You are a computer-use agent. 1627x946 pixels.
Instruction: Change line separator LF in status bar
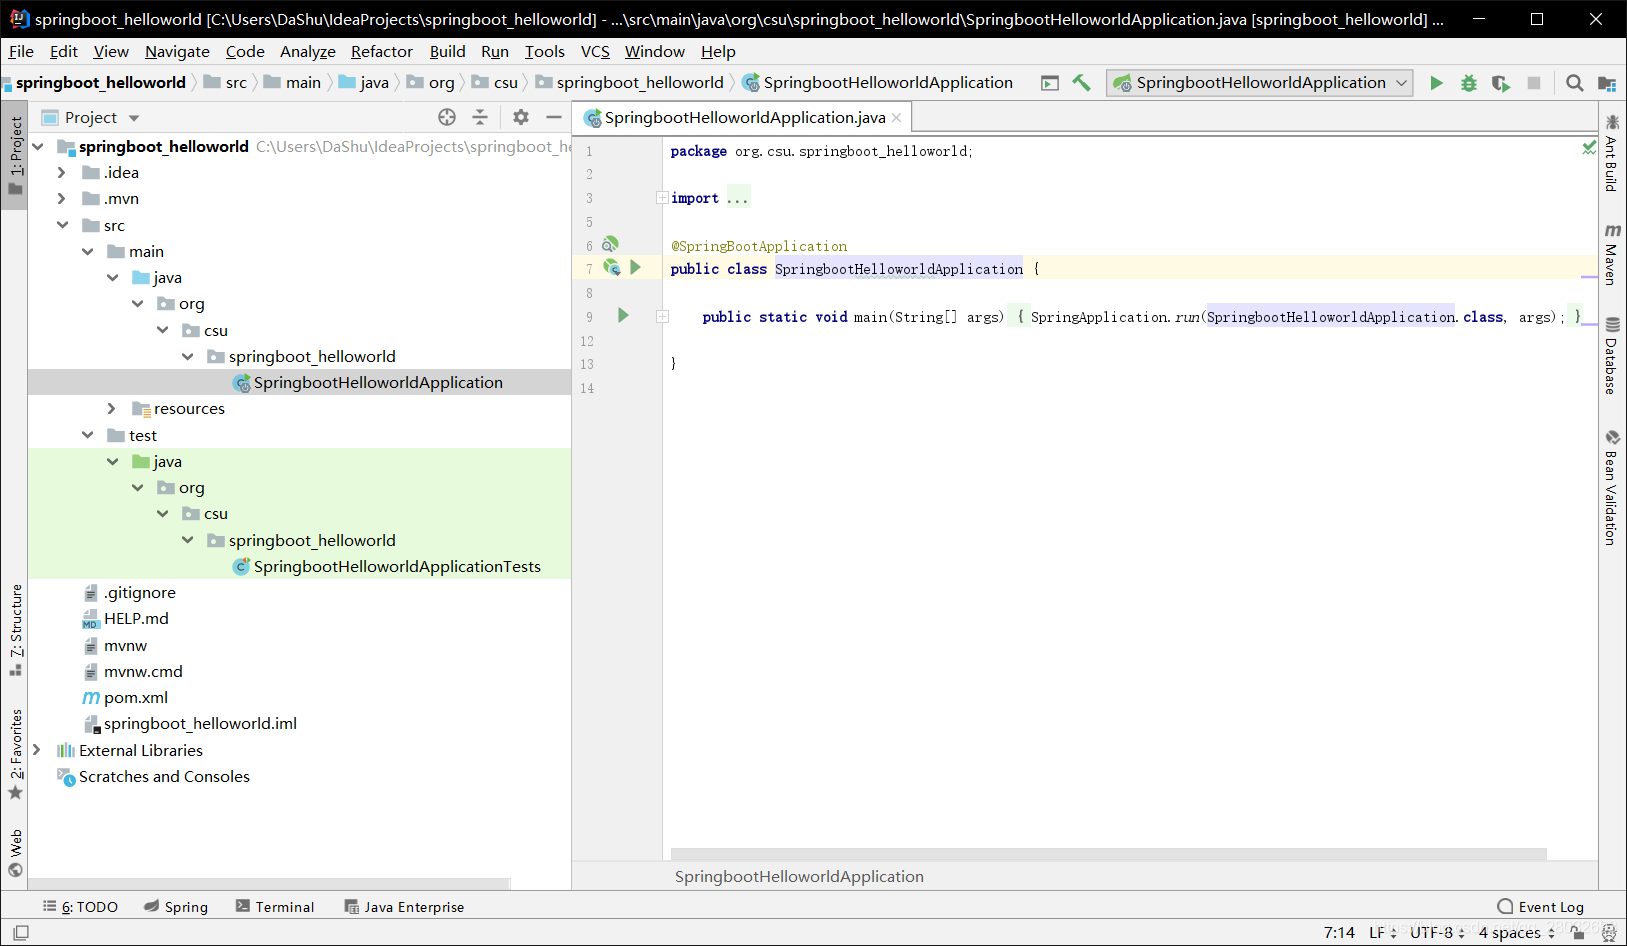[1382, 932]
